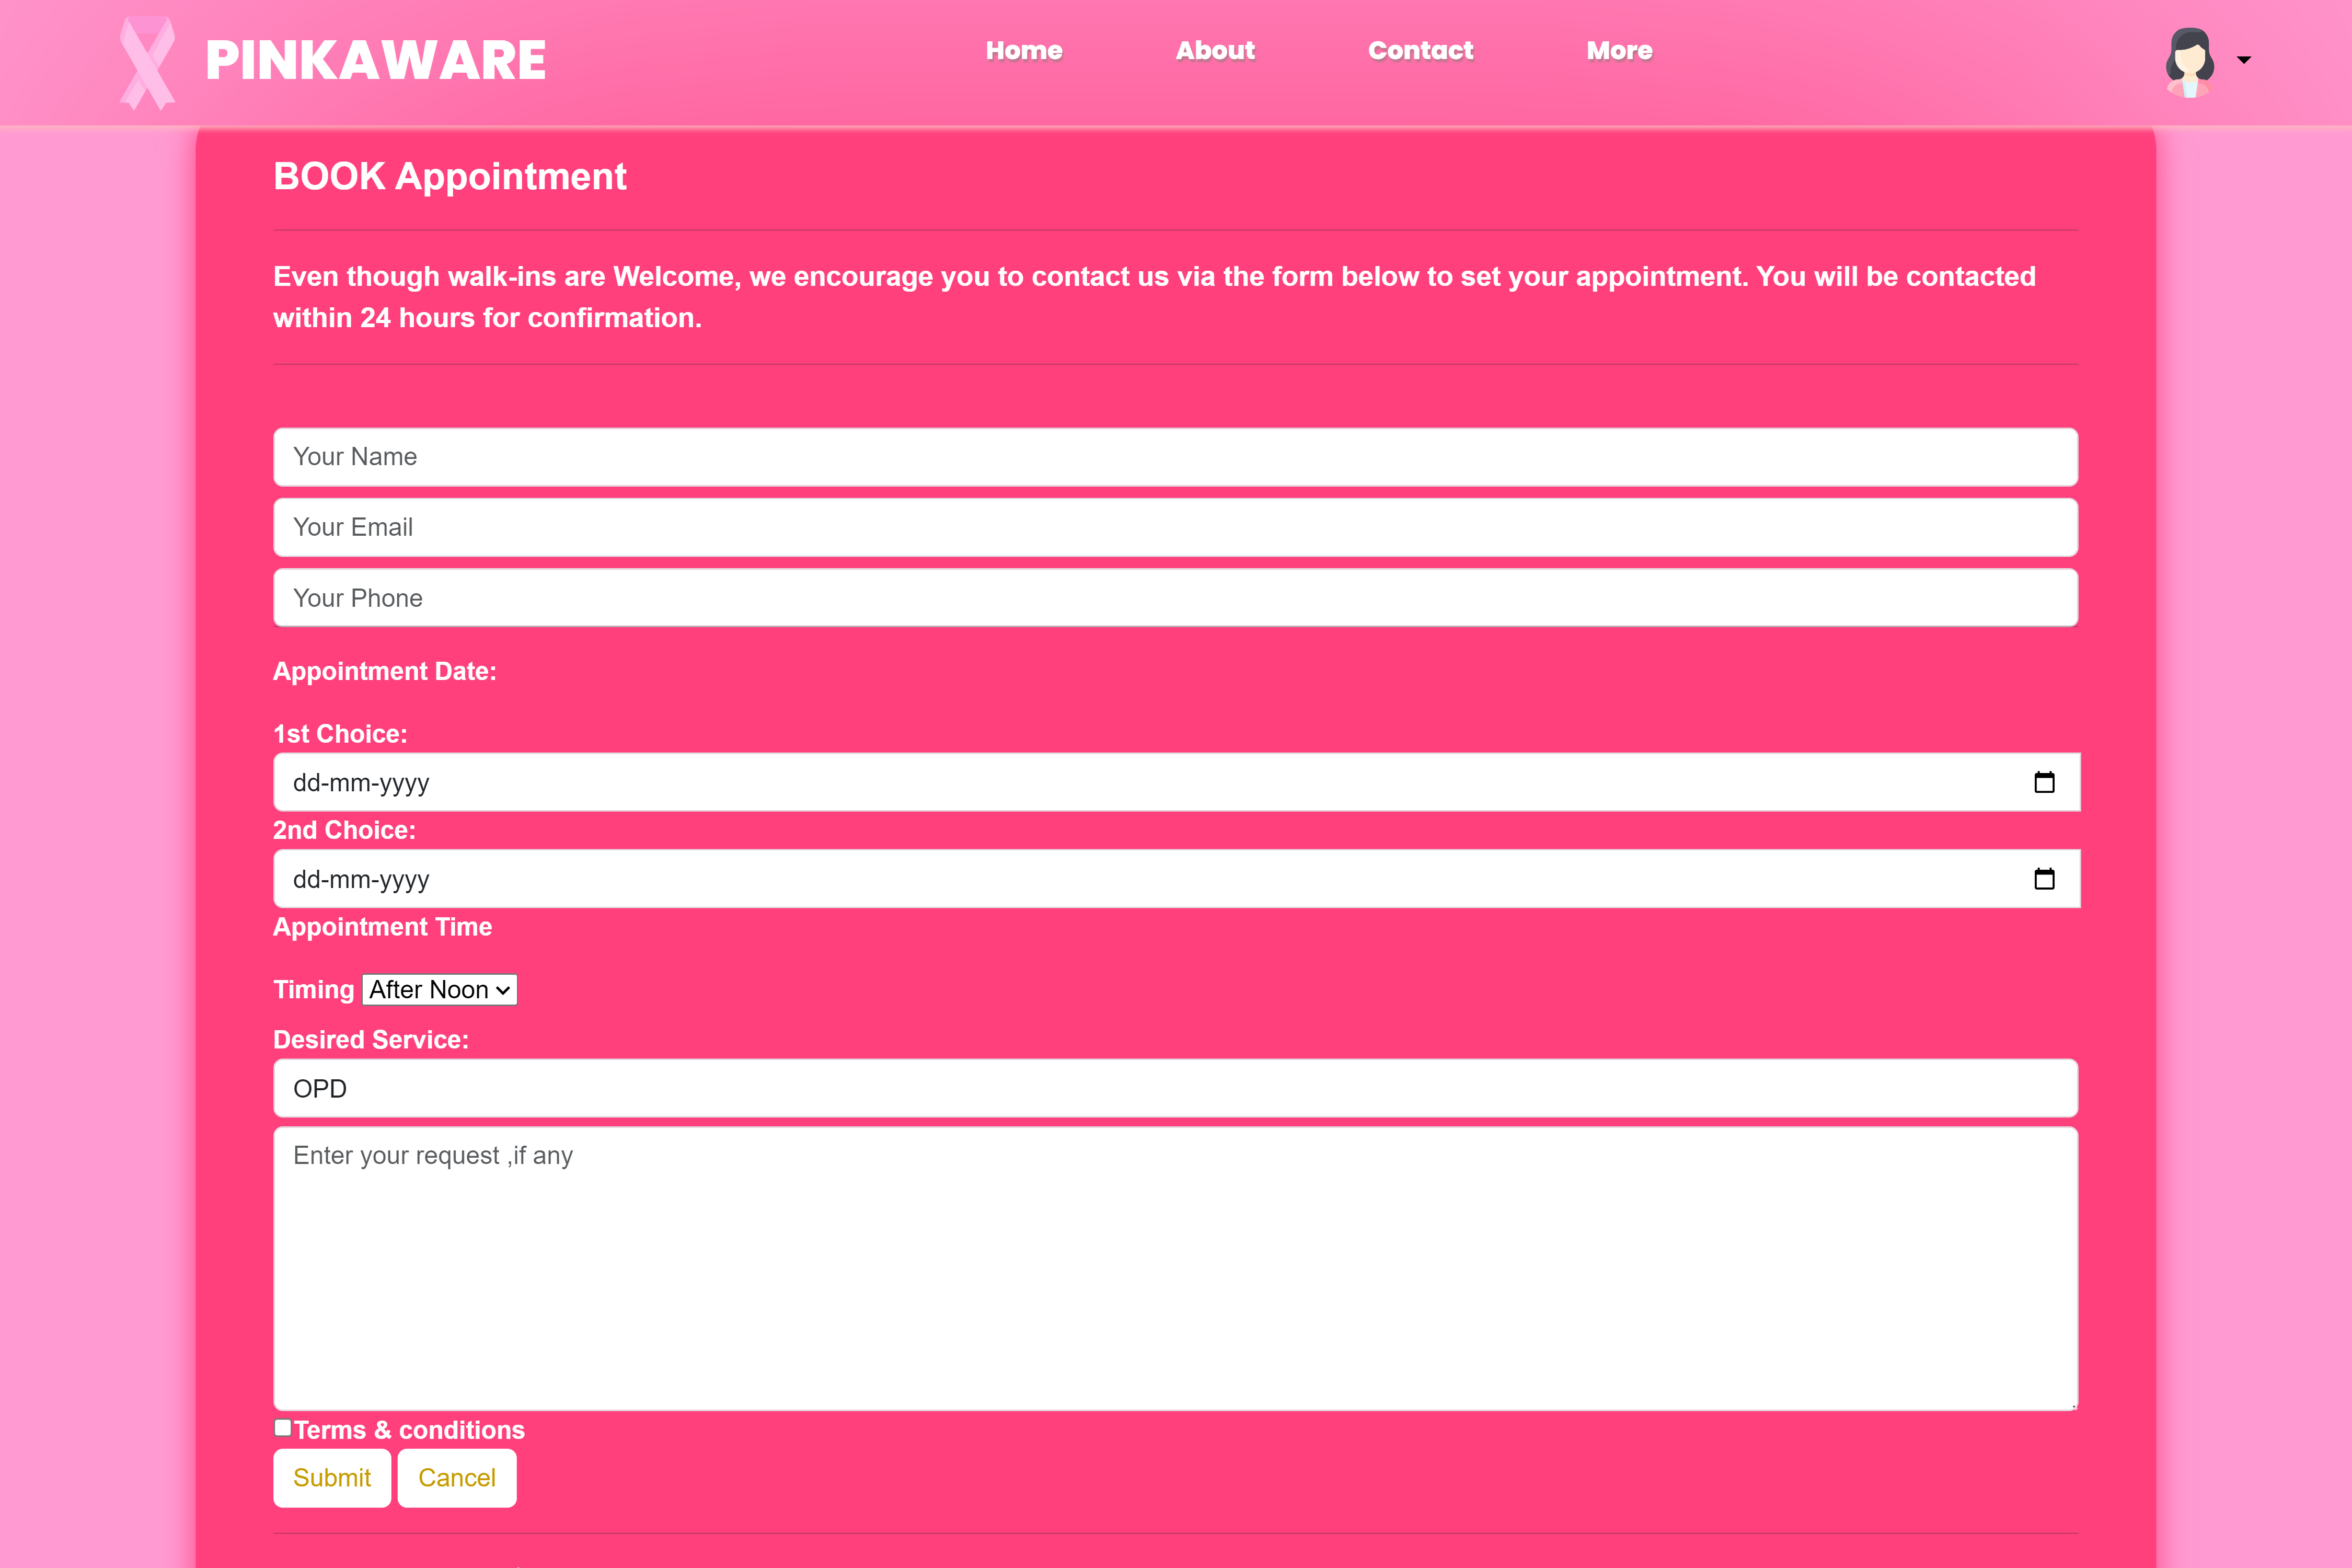Viewport: 2352px width, 1568px height.
Task: Navigate to the Contact page
Action: click(1420, 50)
